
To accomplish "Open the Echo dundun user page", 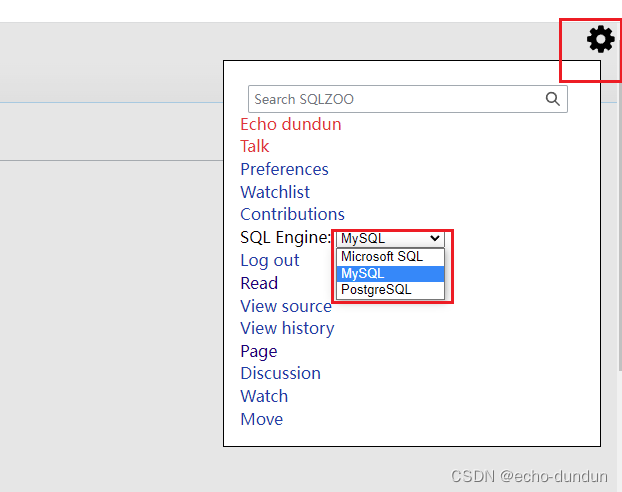I will 291,124.
